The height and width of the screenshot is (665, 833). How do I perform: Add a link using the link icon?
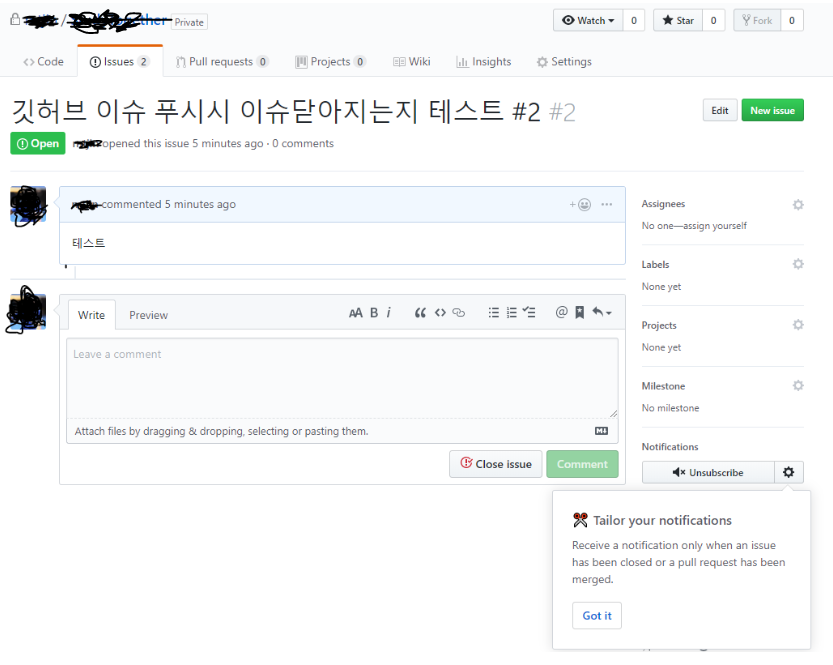pos(458,313)
